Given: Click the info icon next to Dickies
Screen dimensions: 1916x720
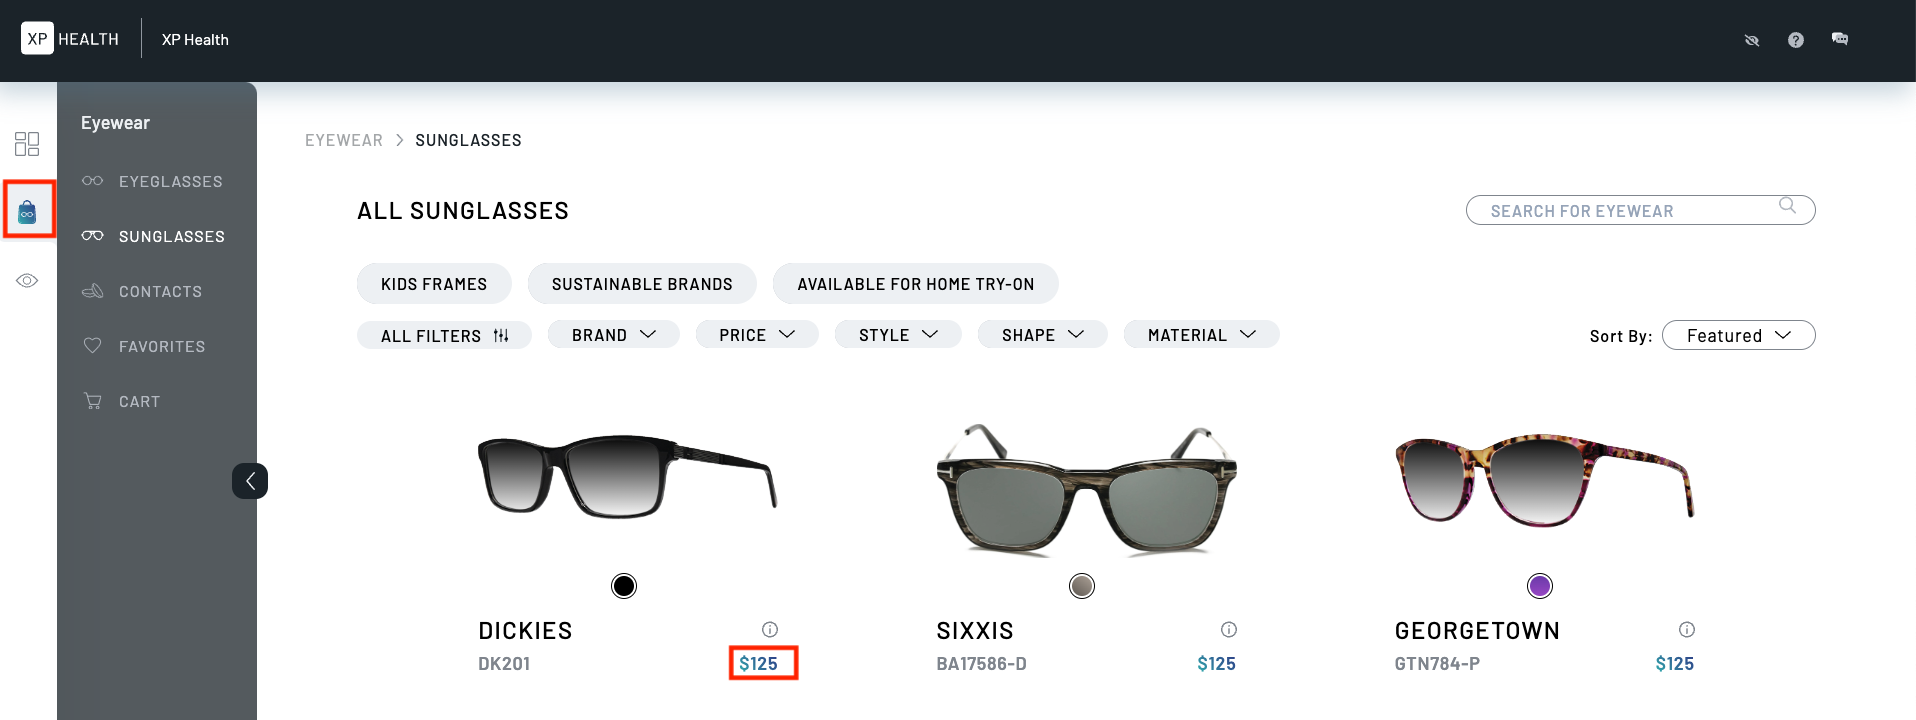Looking at the screenshot, I should [x=770, y=629].
